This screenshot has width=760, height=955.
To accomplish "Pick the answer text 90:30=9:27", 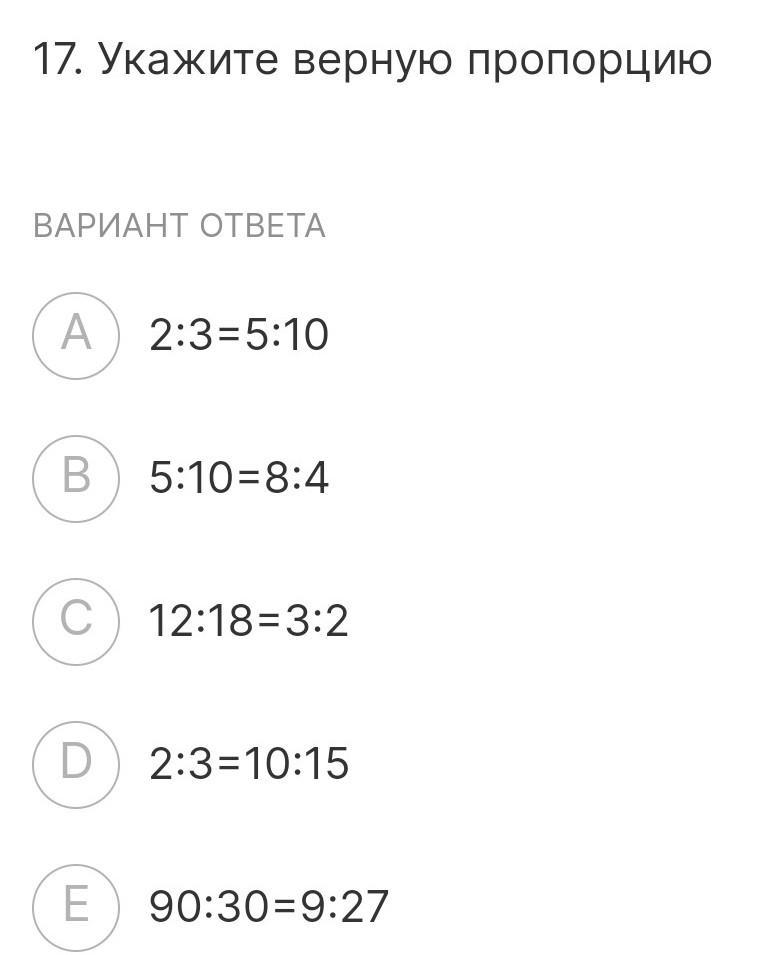I will point(268,907).
